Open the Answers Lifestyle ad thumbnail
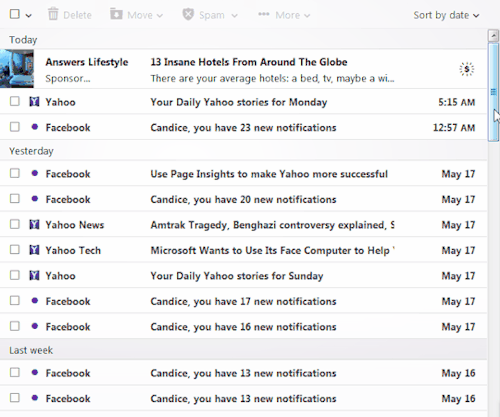Viewport: 500px width, 417px height. tap(17, 69)
